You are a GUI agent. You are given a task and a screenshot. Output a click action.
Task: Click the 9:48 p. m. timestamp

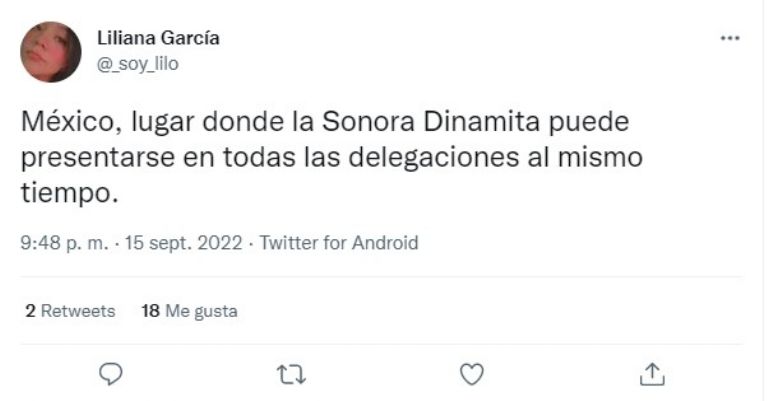pyautogui.click(x=62, y=242)
